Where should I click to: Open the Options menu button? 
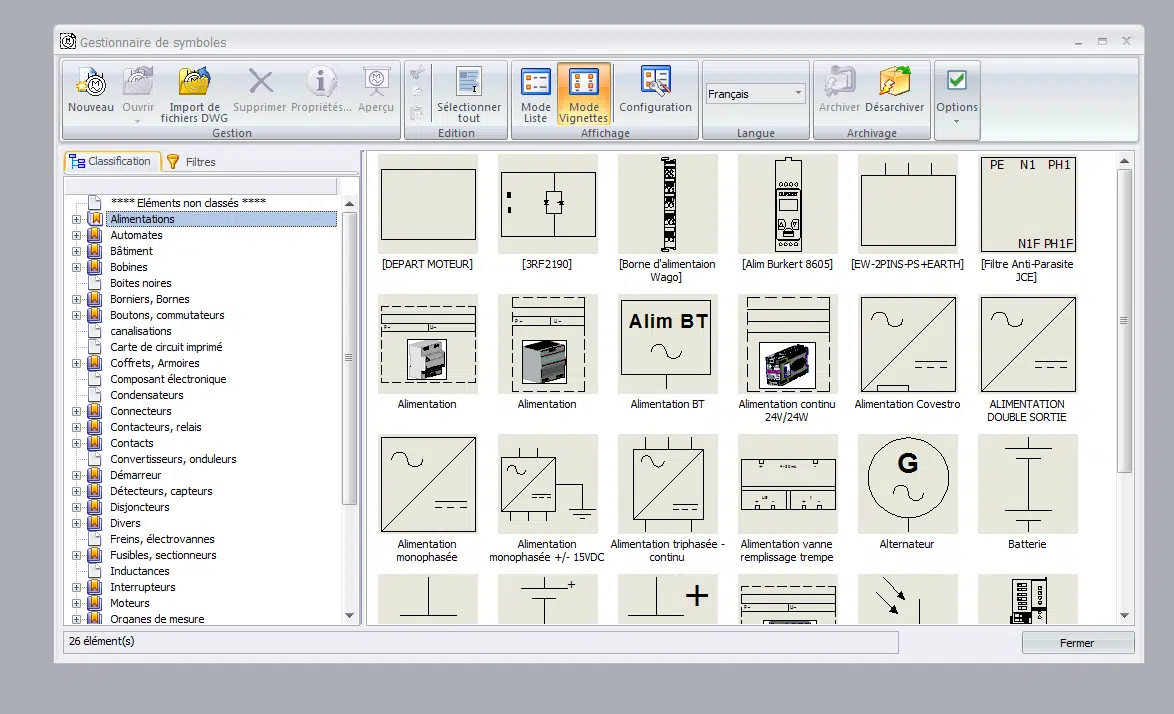(x=957, y=100)
